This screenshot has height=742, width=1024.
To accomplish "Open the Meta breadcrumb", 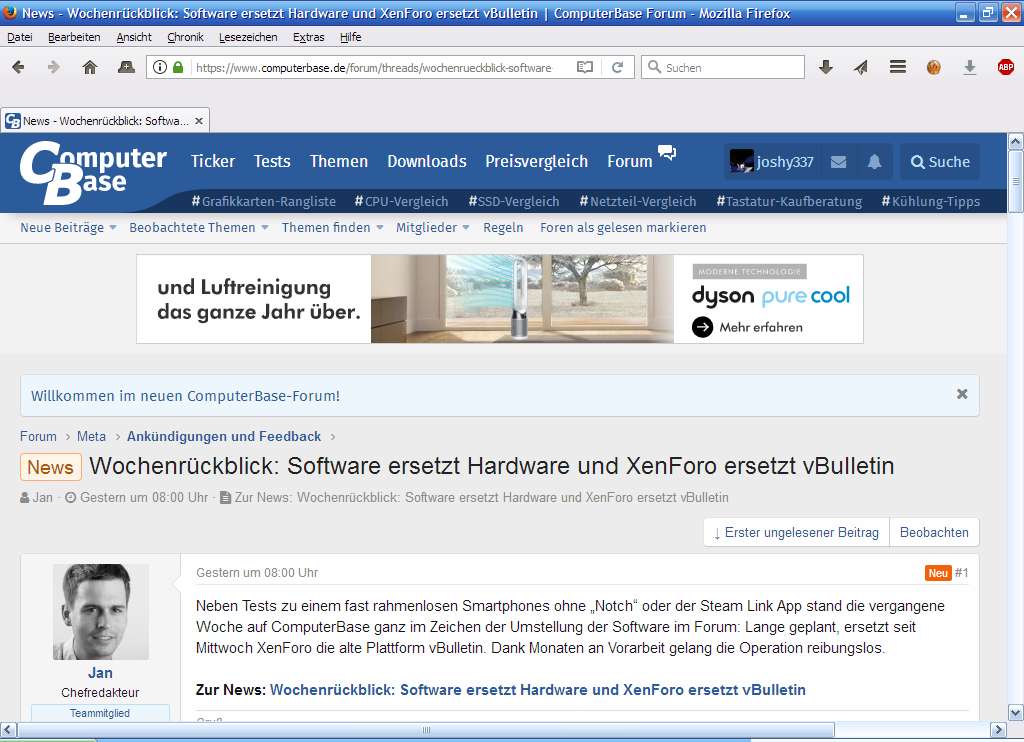I will [x=91, y=436].
